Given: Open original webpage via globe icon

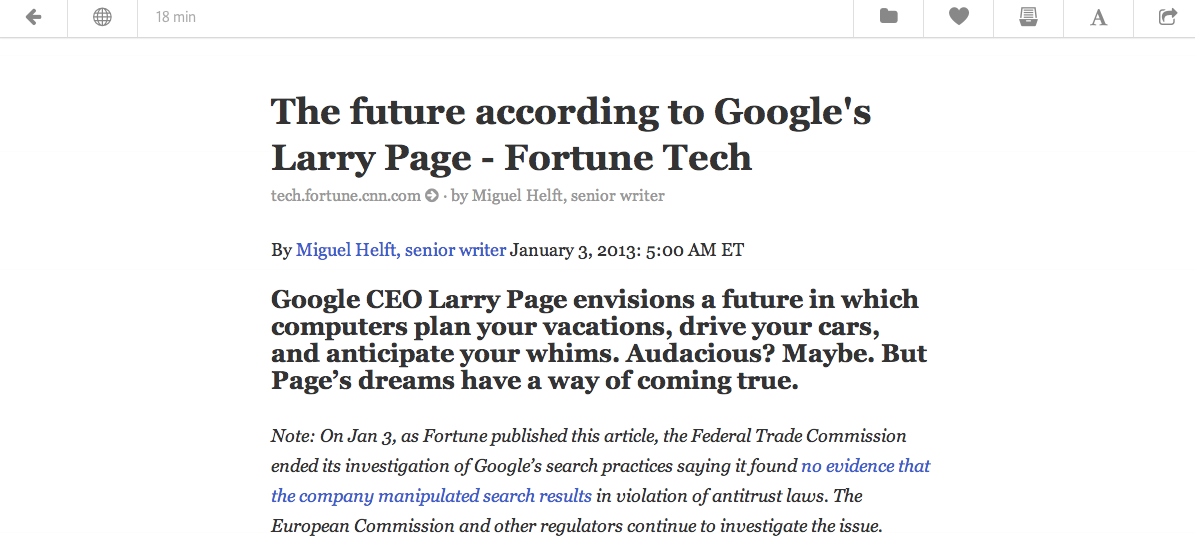Looking at the screenshot, I should click(x=102, y=17).
